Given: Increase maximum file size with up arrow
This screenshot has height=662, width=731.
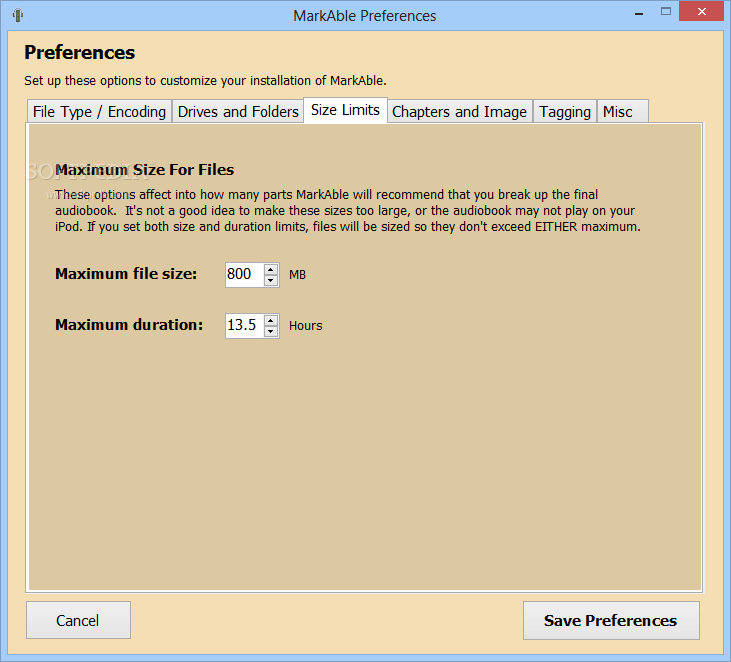Looking at the screenshot, I should pyautogui.click(x=271, y=269).
